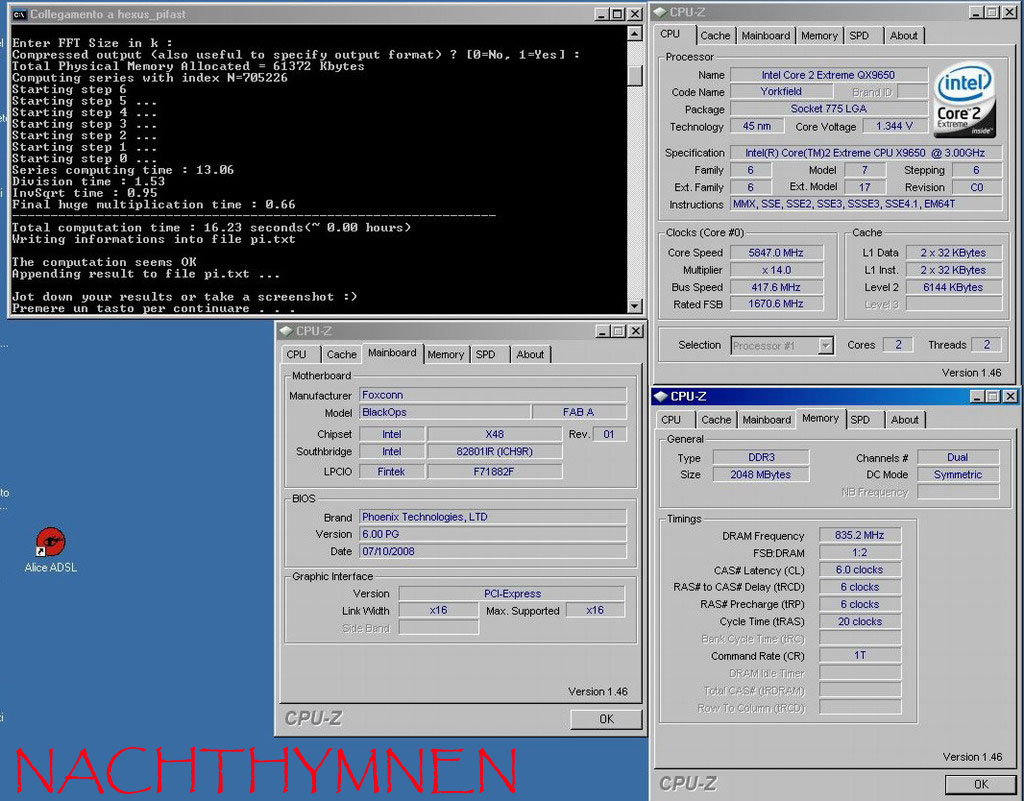Viewport: 1024px width, 801px height.
Task: Click the Level 2 cache value 6144 KBytes
Action: (x=953, y=287)
